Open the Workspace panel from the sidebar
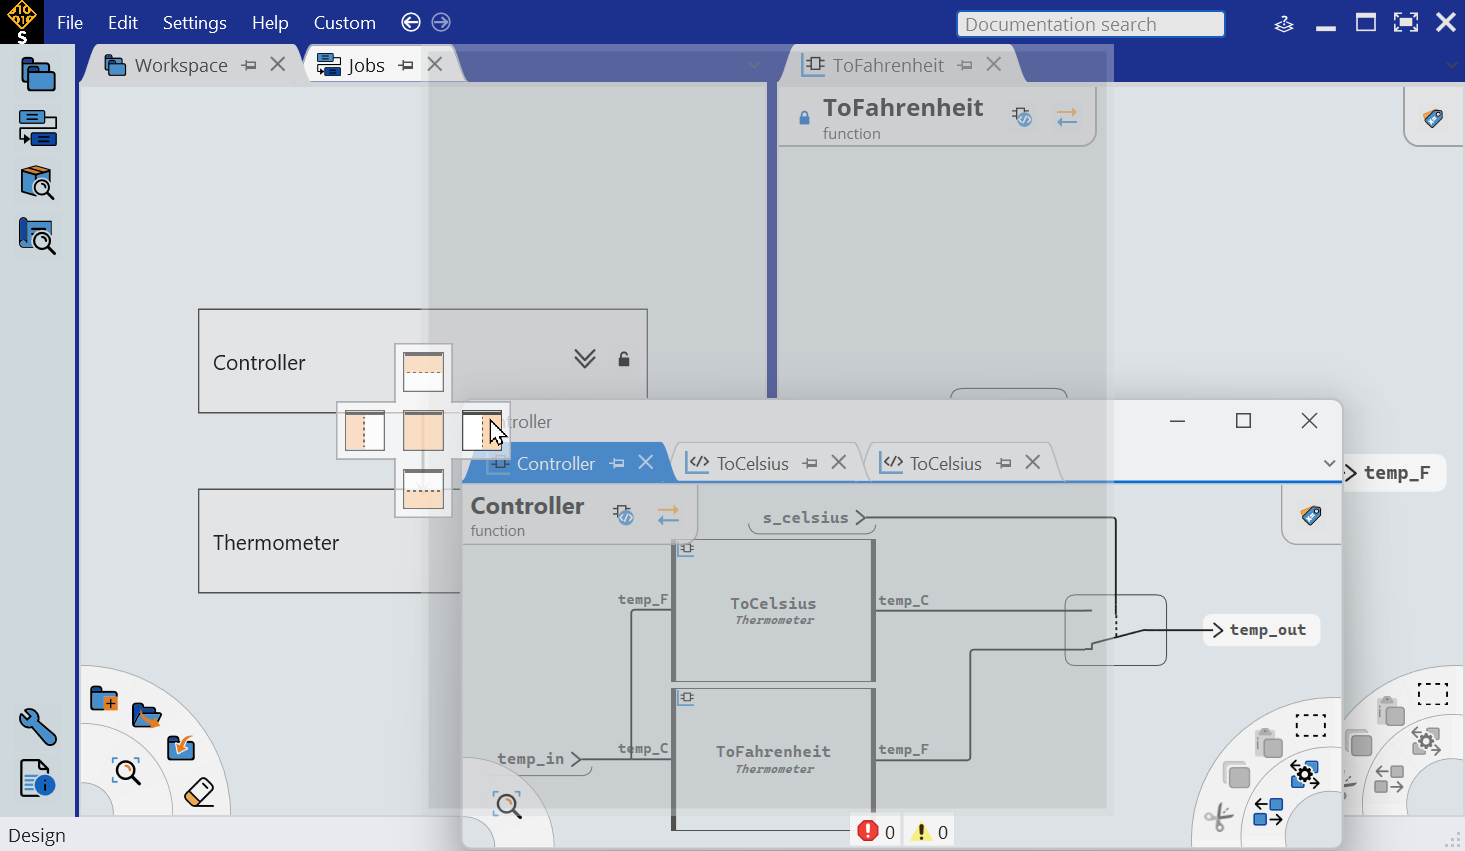1465x851 pixels. [x=38, y=75]
